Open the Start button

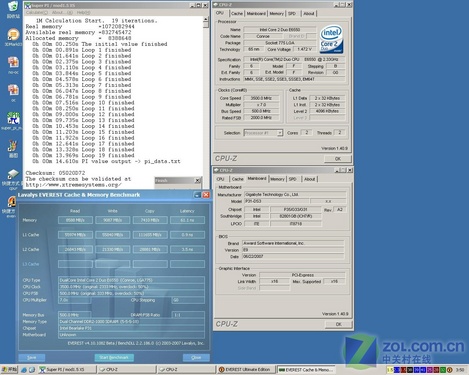coord(9,369)
